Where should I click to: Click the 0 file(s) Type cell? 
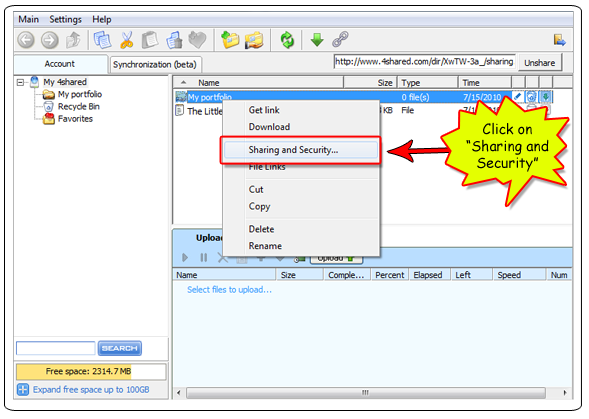click(415, 97)
